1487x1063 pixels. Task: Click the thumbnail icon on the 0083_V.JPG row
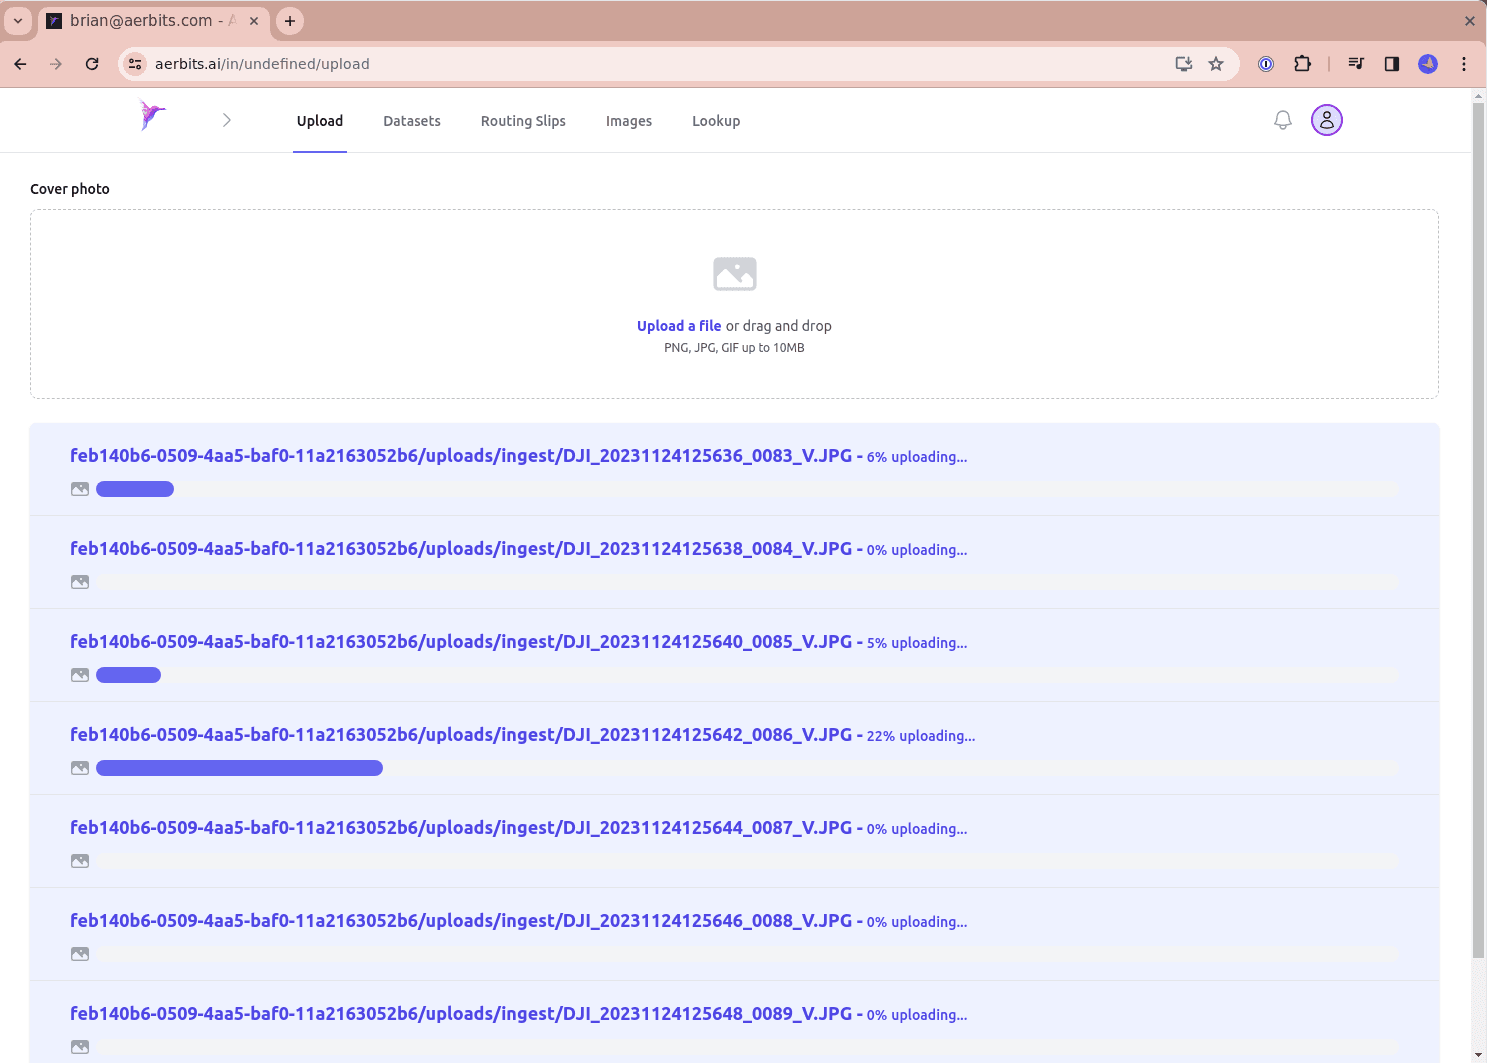(x=79, y=488)
